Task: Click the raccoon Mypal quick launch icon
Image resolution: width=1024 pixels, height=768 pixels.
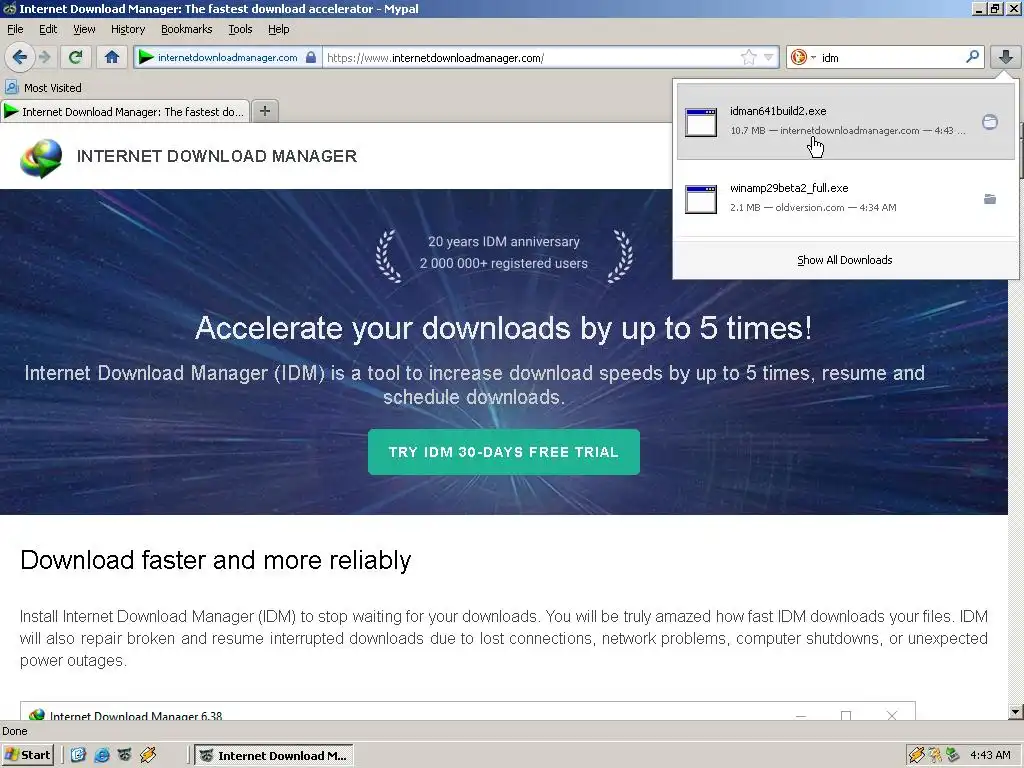Action: 125,755
